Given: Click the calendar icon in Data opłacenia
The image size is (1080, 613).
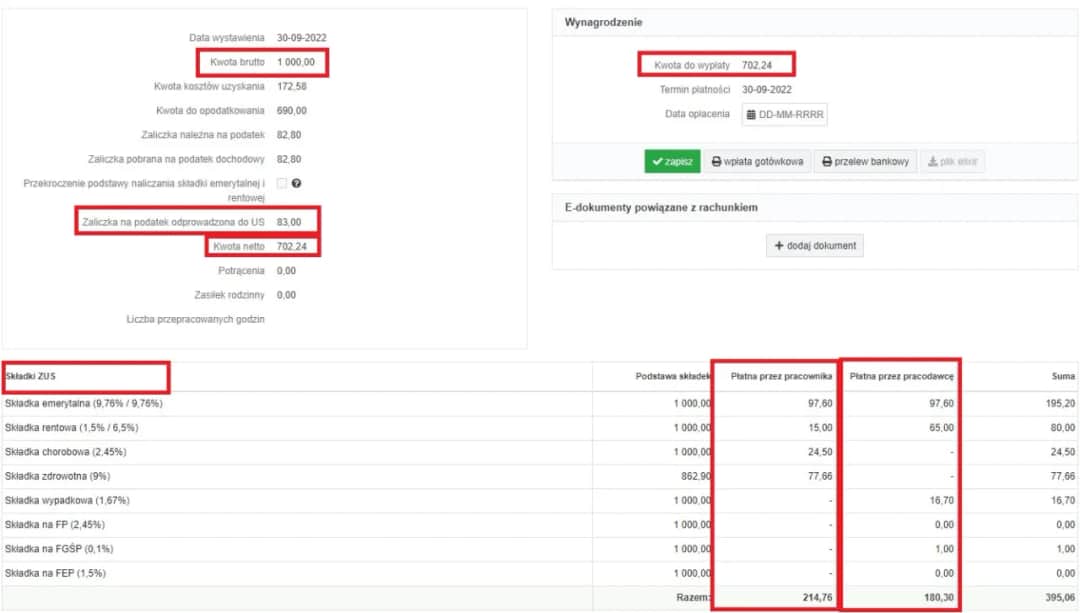Looking at the screenshot, I should [x=752, y=115].
